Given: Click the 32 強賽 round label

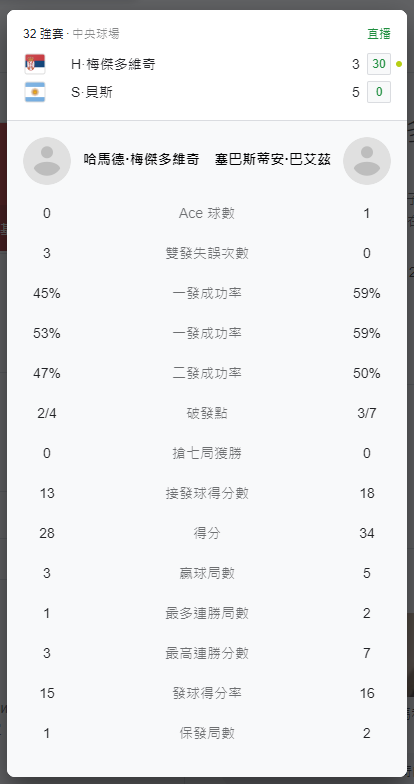Looking at the screenshot, I should [x=44, y=34].
